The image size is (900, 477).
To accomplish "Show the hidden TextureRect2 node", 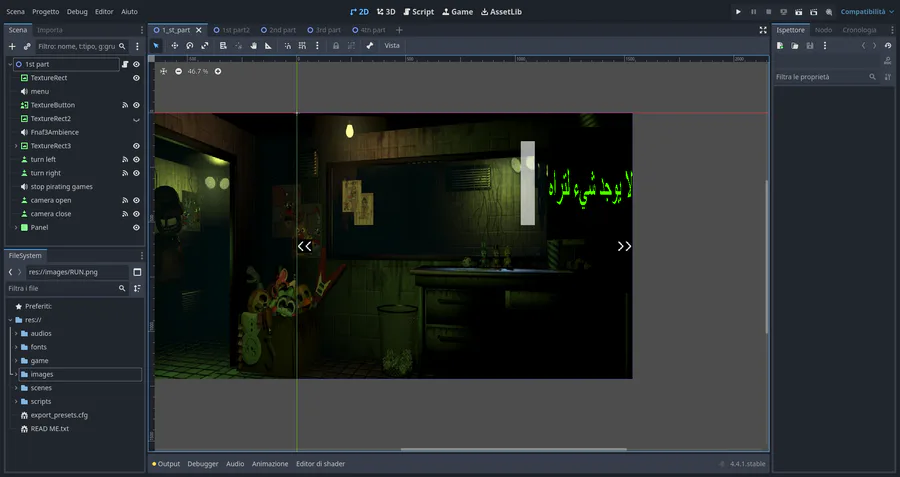I will (x=137, y=119).
